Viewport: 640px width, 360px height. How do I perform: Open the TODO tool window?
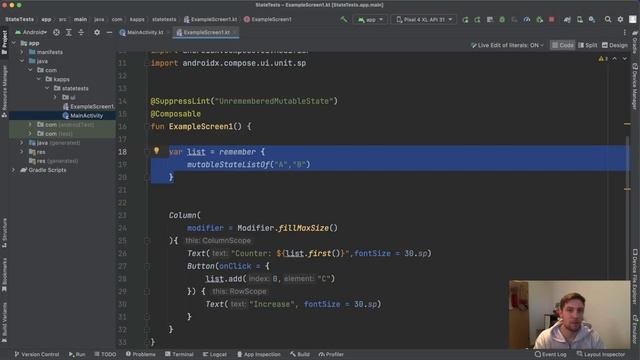point(105,354)
